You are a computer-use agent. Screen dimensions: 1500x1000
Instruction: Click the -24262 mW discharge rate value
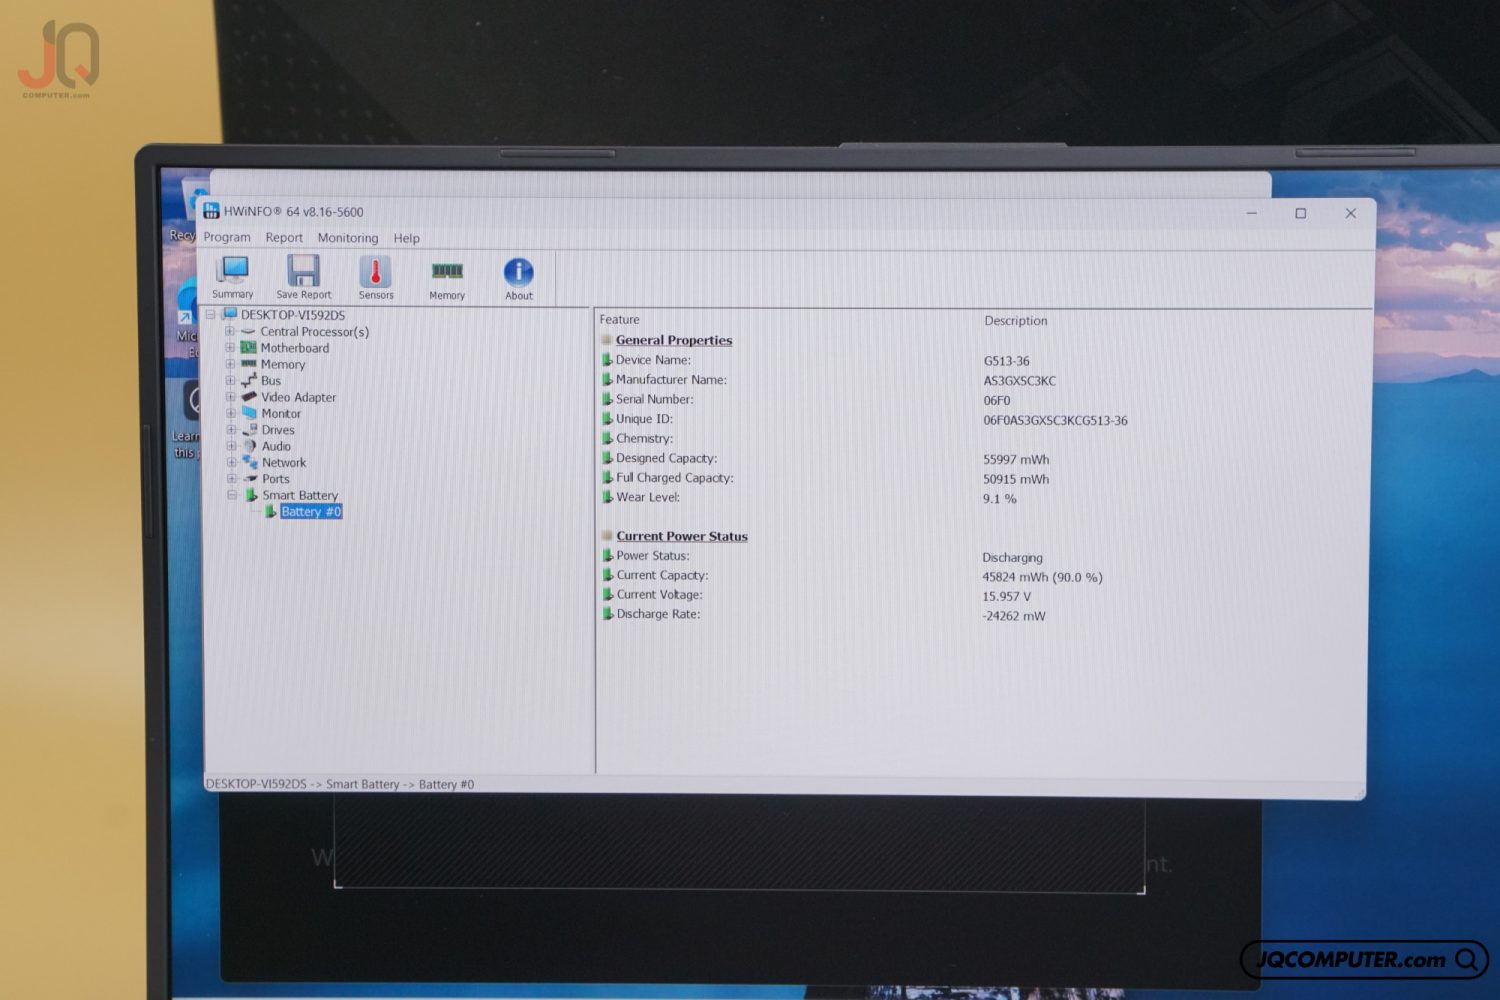[1013, 616]
